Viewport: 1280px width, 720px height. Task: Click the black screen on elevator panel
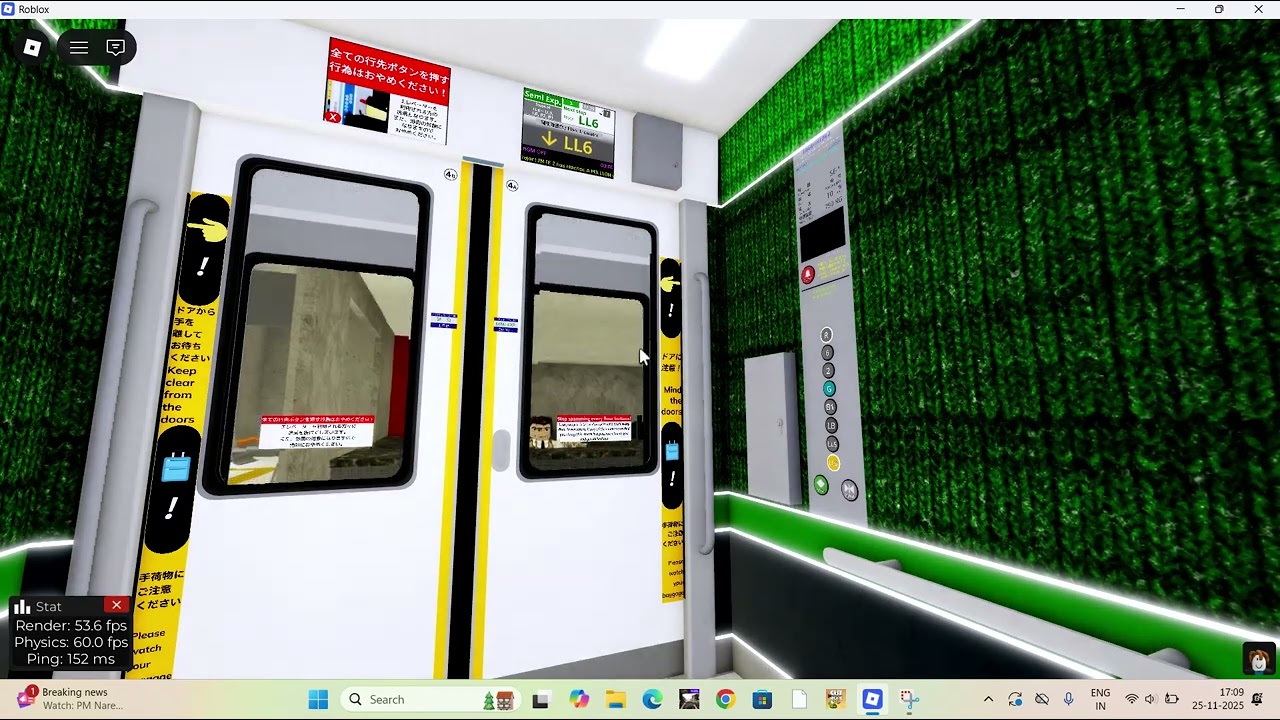point(822,236)
